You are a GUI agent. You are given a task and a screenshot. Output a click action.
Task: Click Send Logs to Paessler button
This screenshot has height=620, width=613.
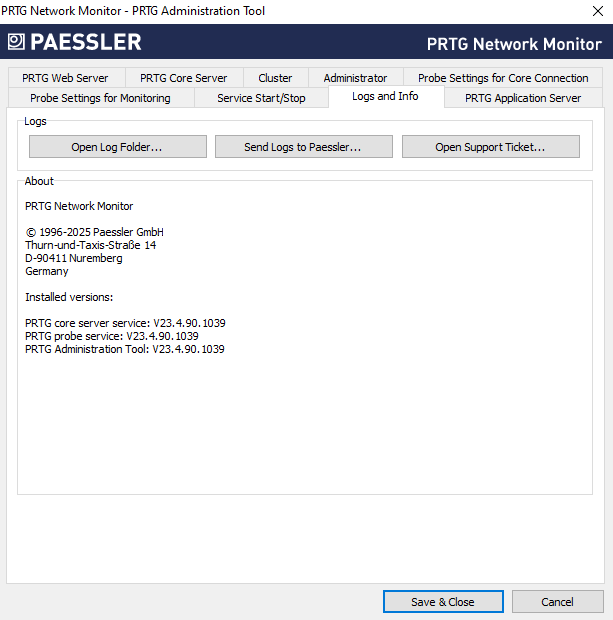click(x=303, y=147)
